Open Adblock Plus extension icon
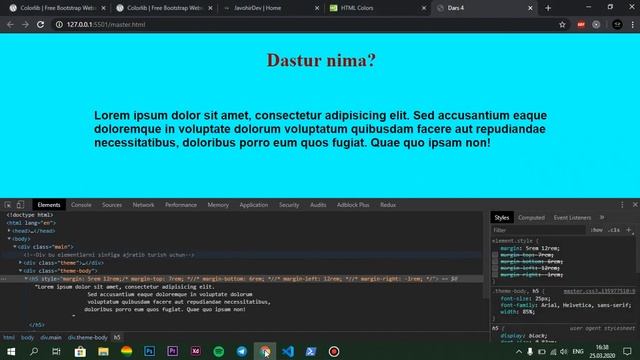 [581, 24]
